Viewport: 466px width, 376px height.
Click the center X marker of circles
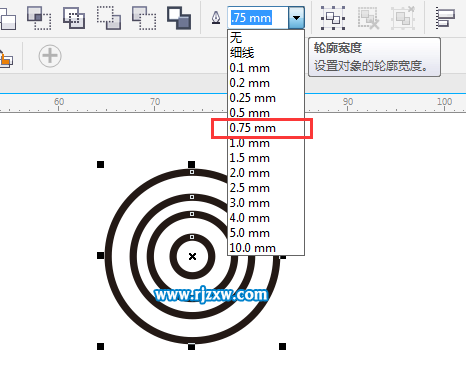[x=192, y=256]
